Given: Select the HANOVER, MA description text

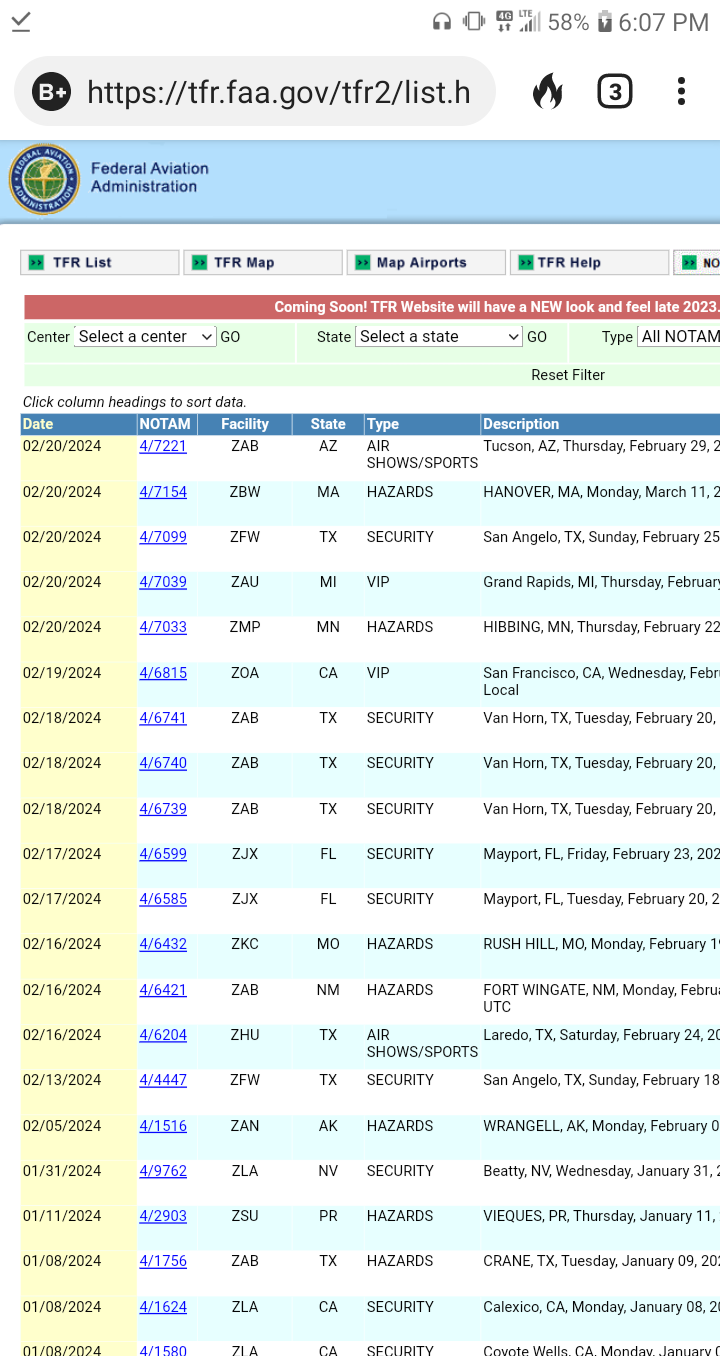Looking at the screenshot, I should point(601,492).
